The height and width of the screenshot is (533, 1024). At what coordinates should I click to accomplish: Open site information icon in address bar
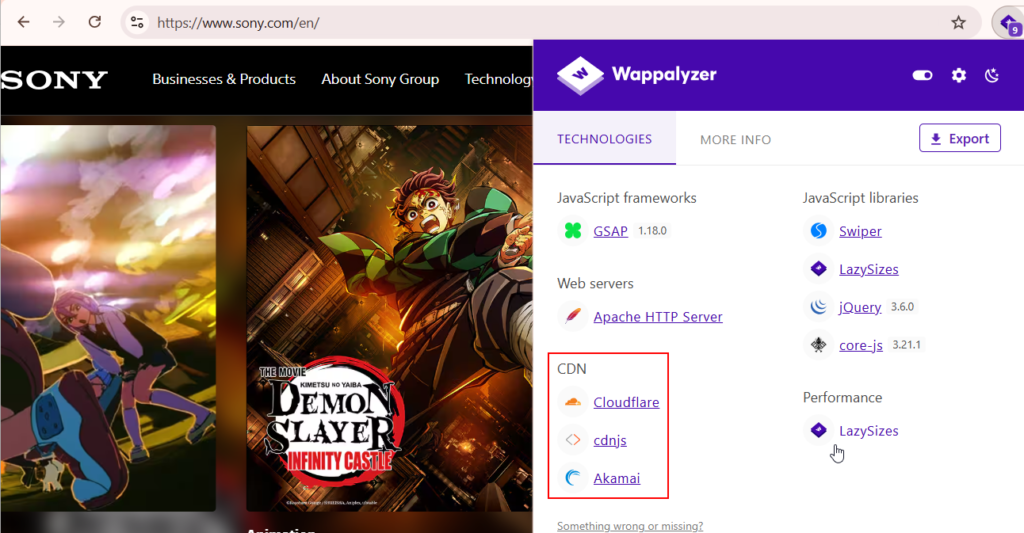[137, 22]
